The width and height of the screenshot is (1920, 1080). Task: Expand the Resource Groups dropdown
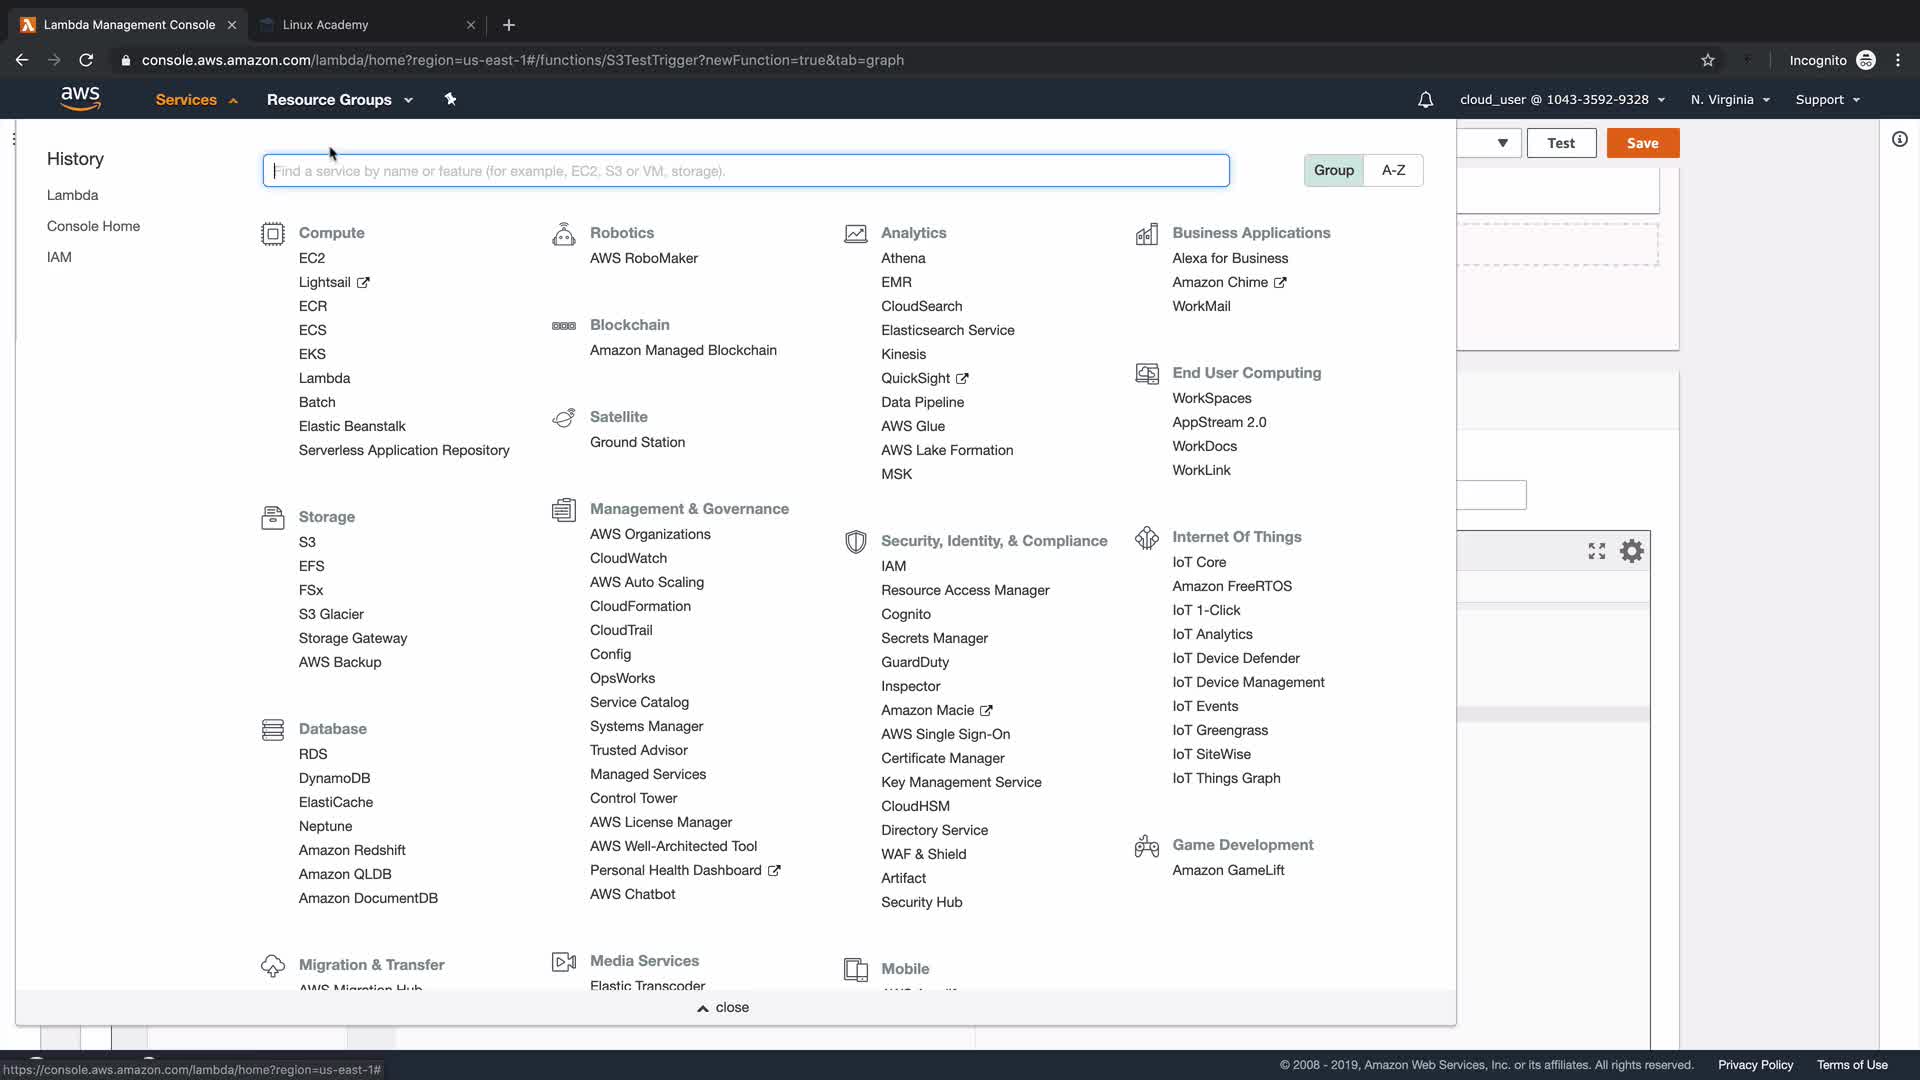339,99
